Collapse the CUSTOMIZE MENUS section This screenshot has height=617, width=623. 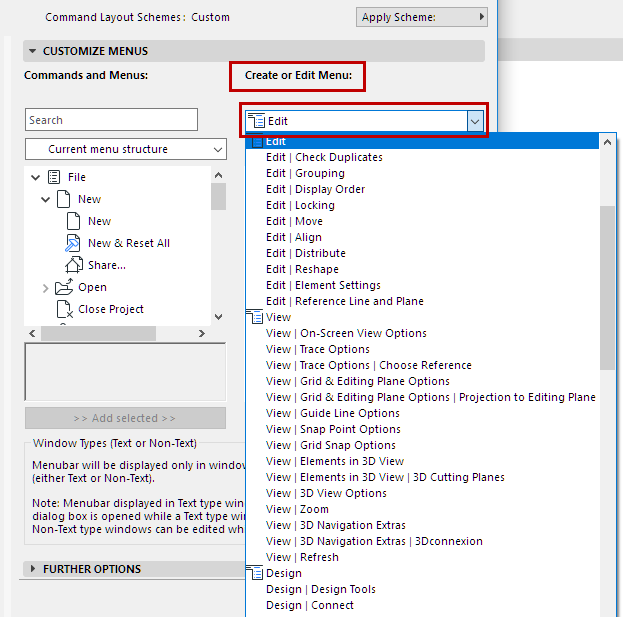point(33,51)
